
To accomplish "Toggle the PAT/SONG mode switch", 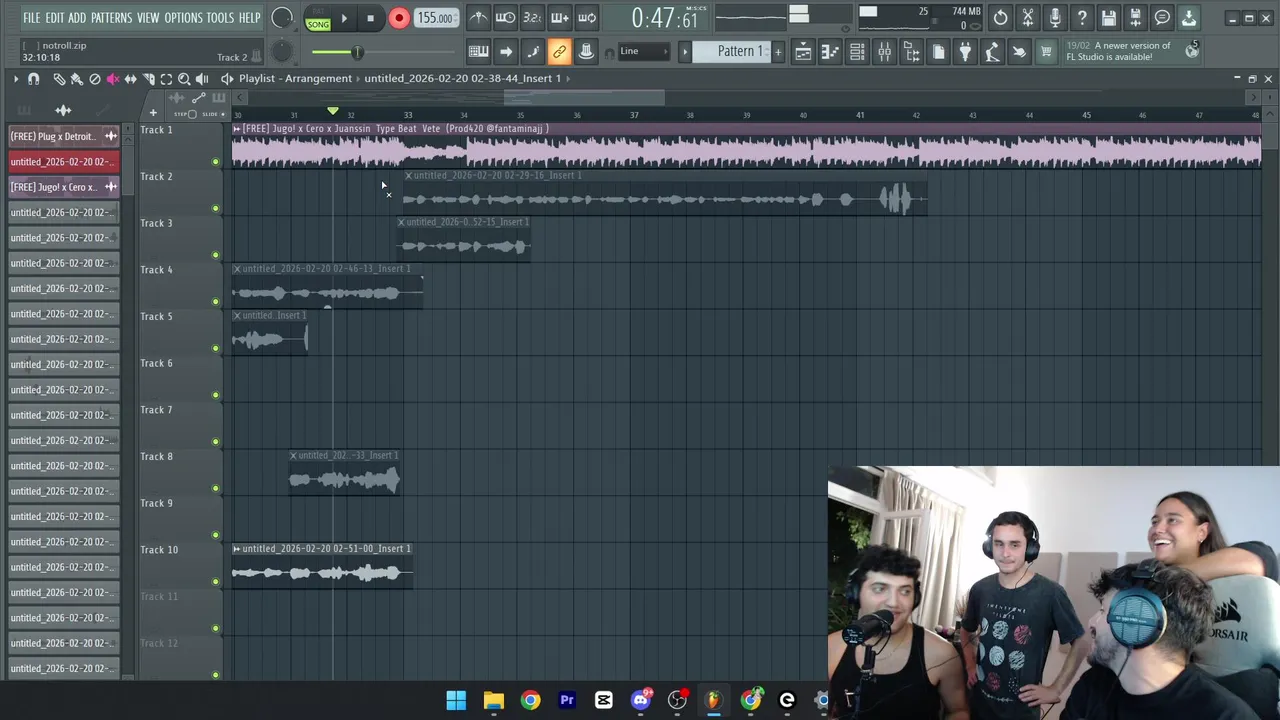I will [318, 19].
